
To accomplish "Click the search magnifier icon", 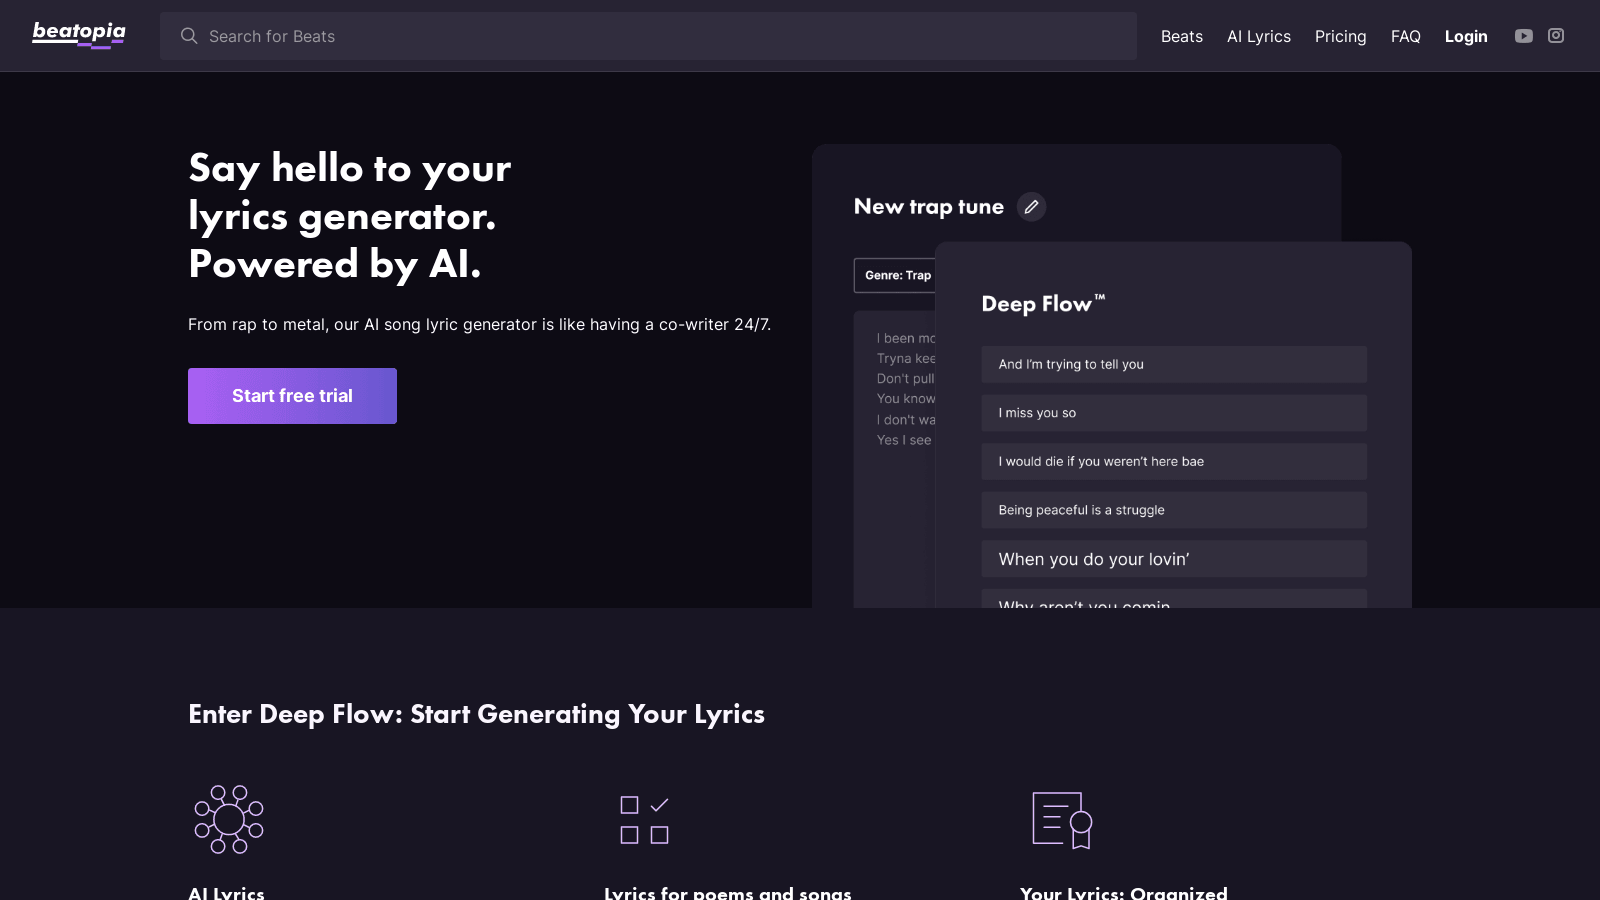I will click(x=189, y=36).
